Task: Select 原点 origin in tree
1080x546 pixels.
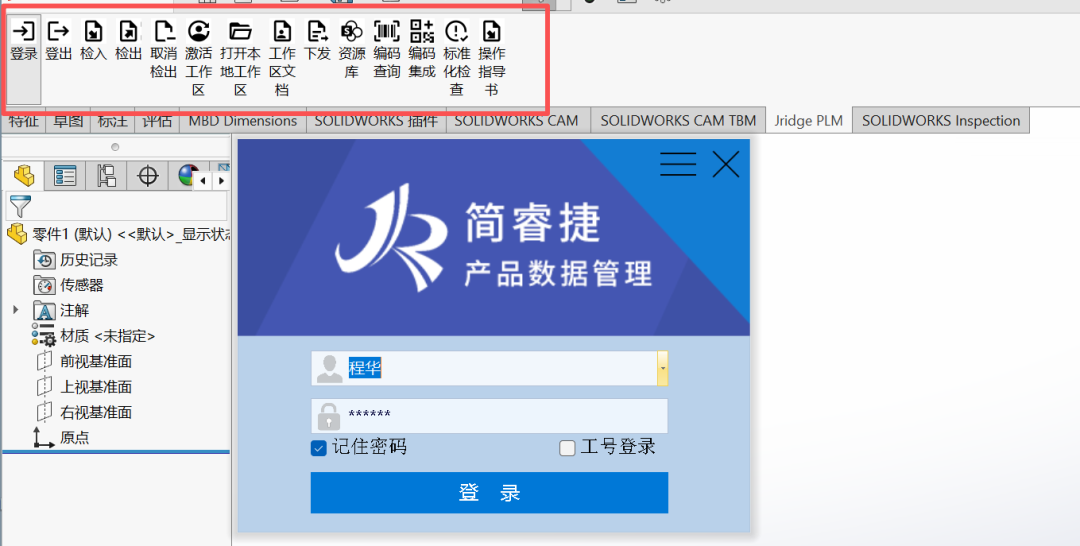Action: 61,438
